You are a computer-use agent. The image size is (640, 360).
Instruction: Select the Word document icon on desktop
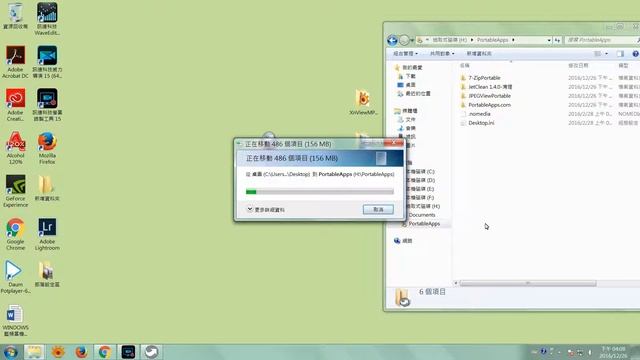(x=16, y=320)
